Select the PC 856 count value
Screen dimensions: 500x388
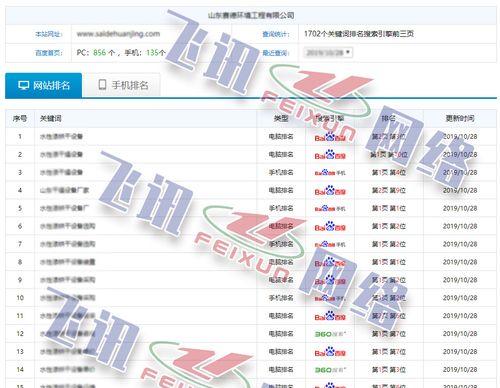pyautogui.click(x=99, y=53)
